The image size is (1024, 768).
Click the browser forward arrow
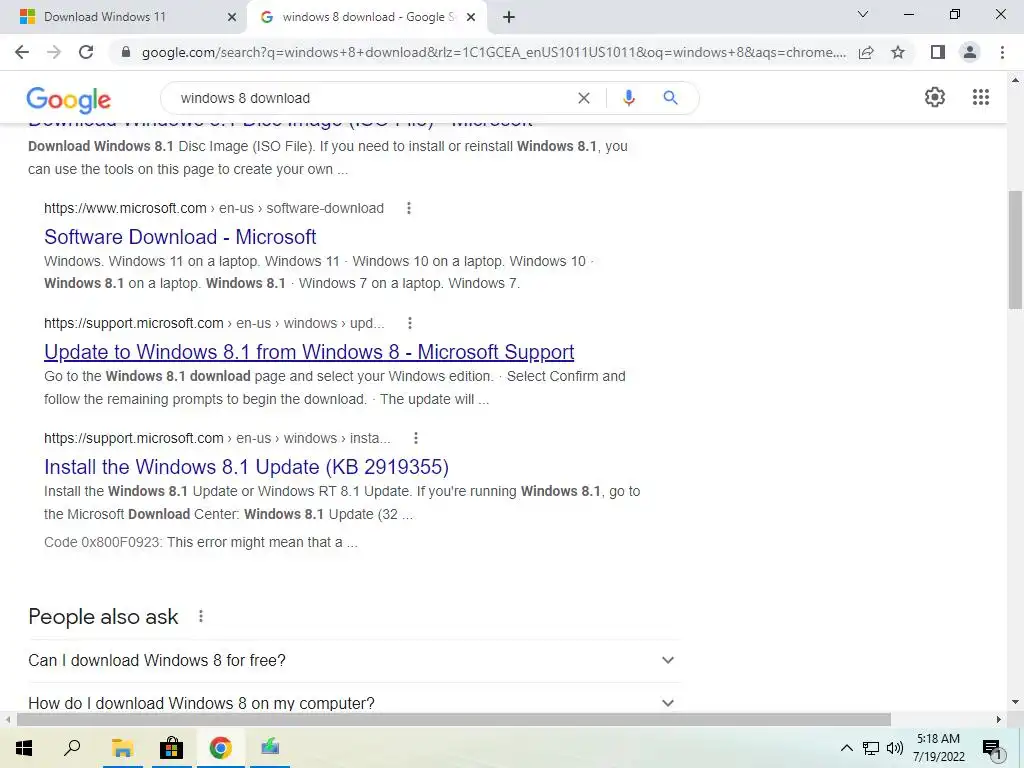click(54, 52)
